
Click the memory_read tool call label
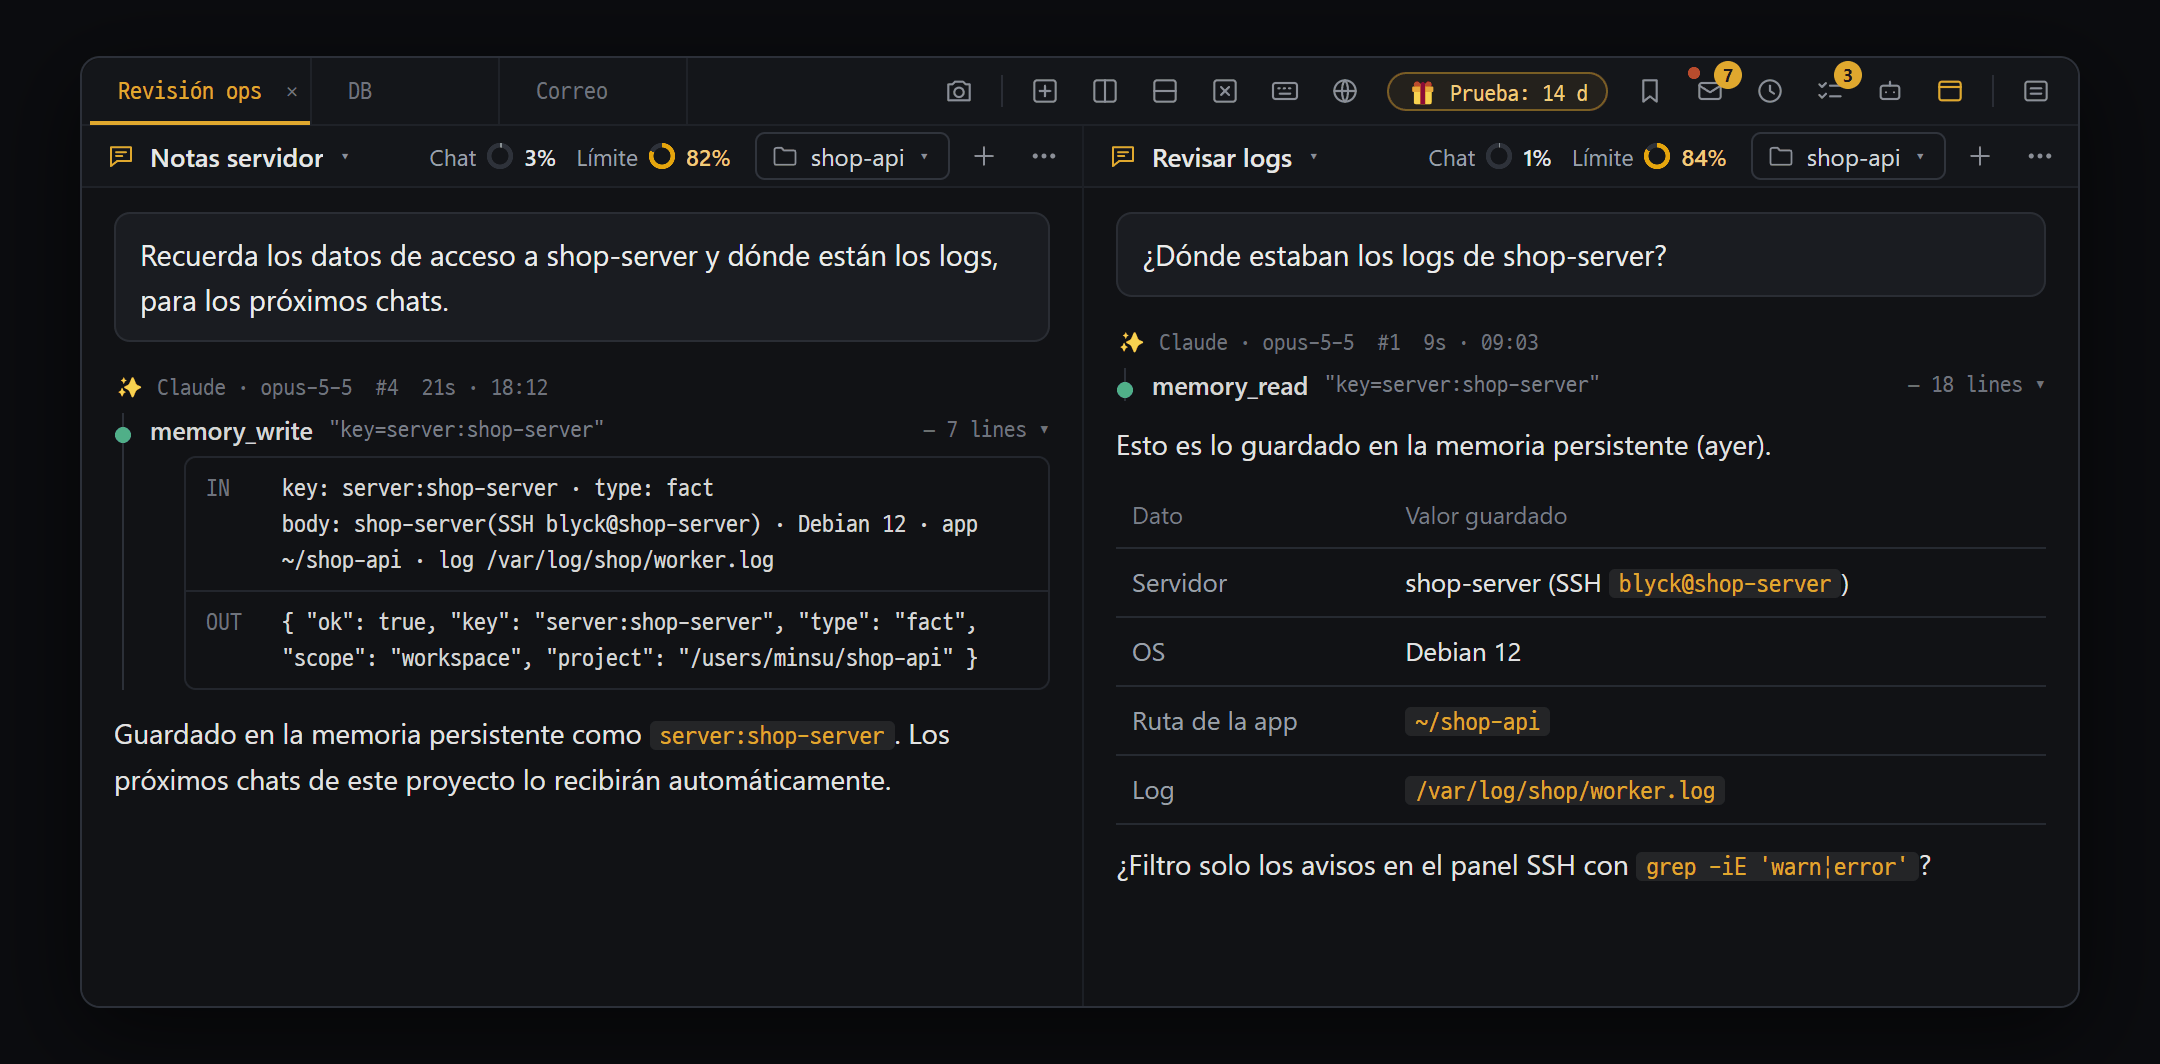1230,386
